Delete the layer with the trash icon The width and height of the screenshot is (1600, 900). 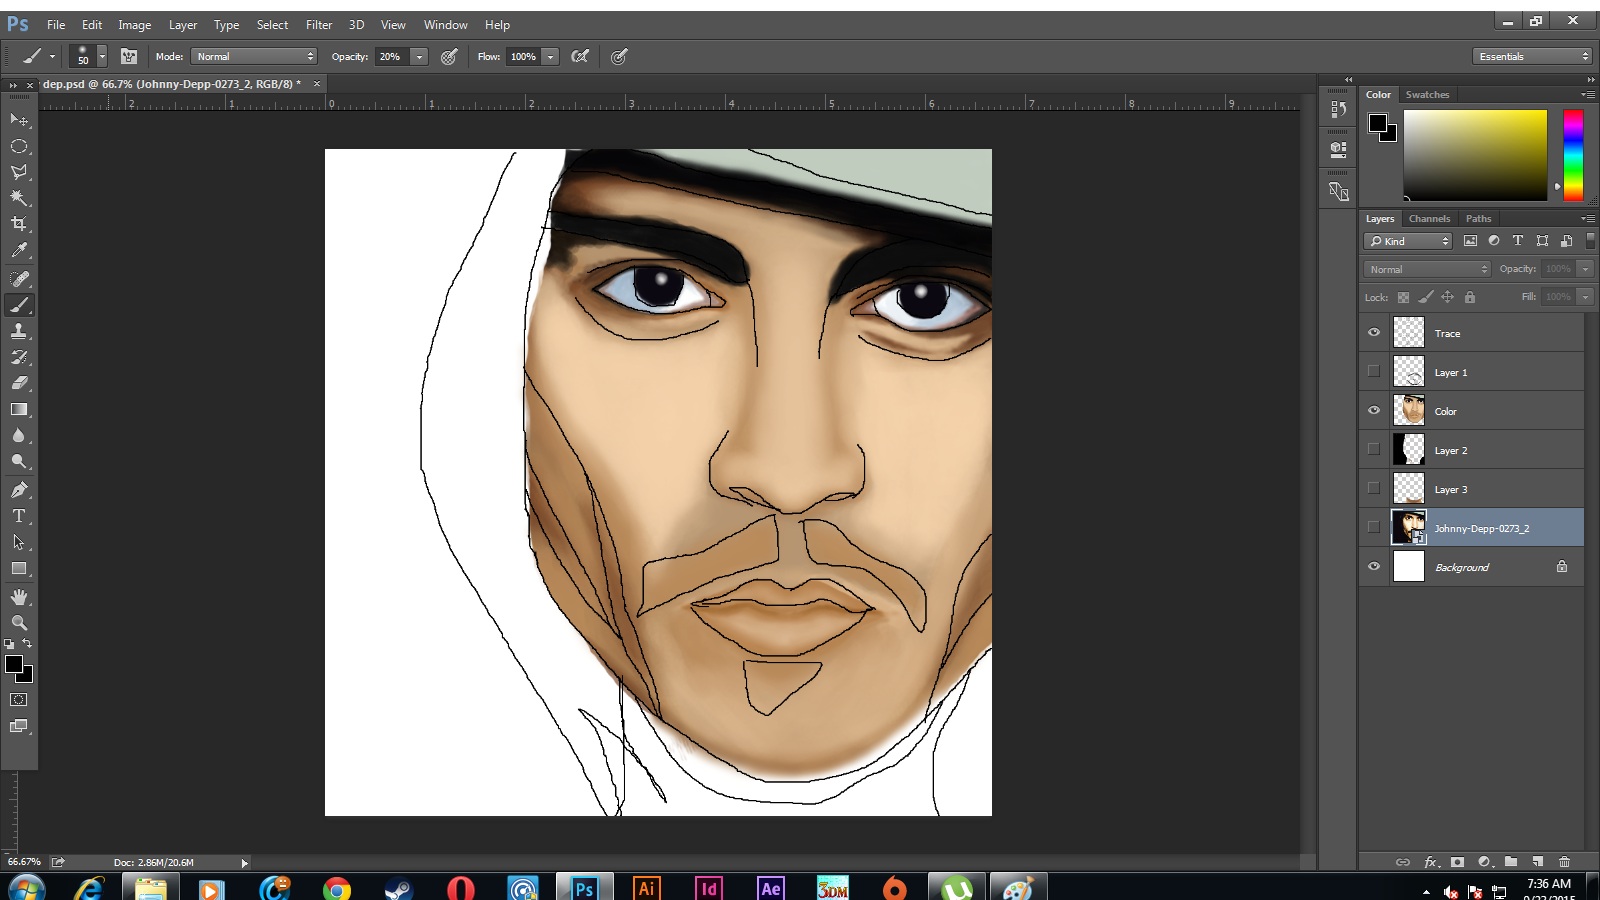click(x=1565, y=862)
